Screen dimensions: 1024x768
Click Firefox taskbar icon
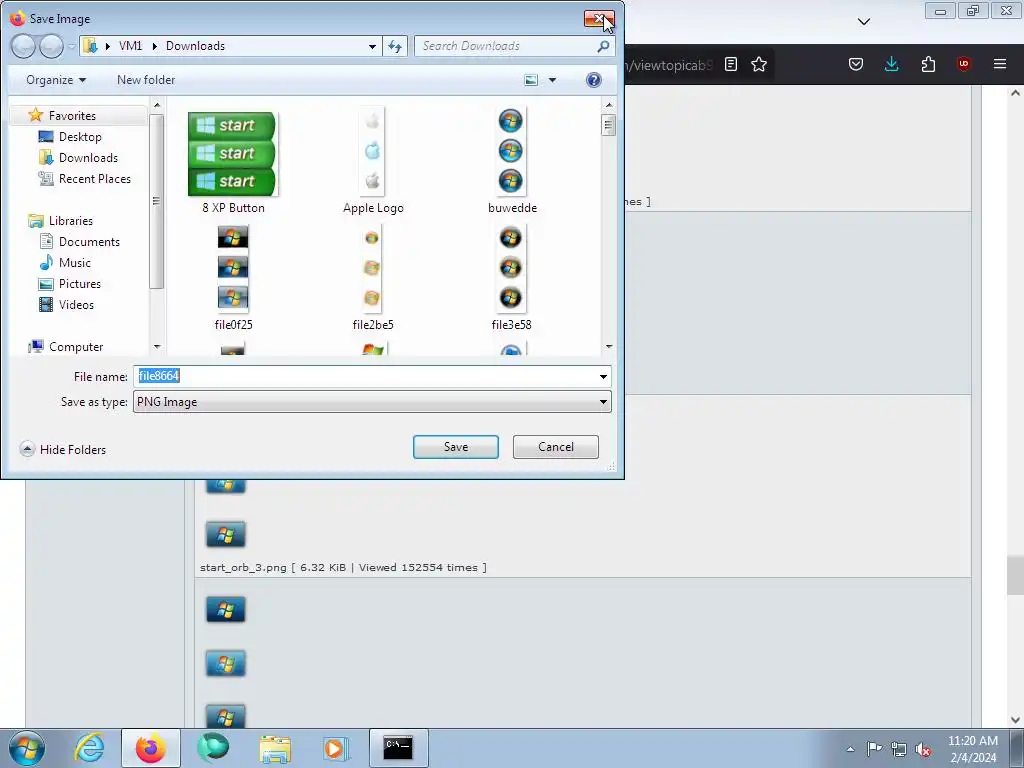click(x=150, y=748)
